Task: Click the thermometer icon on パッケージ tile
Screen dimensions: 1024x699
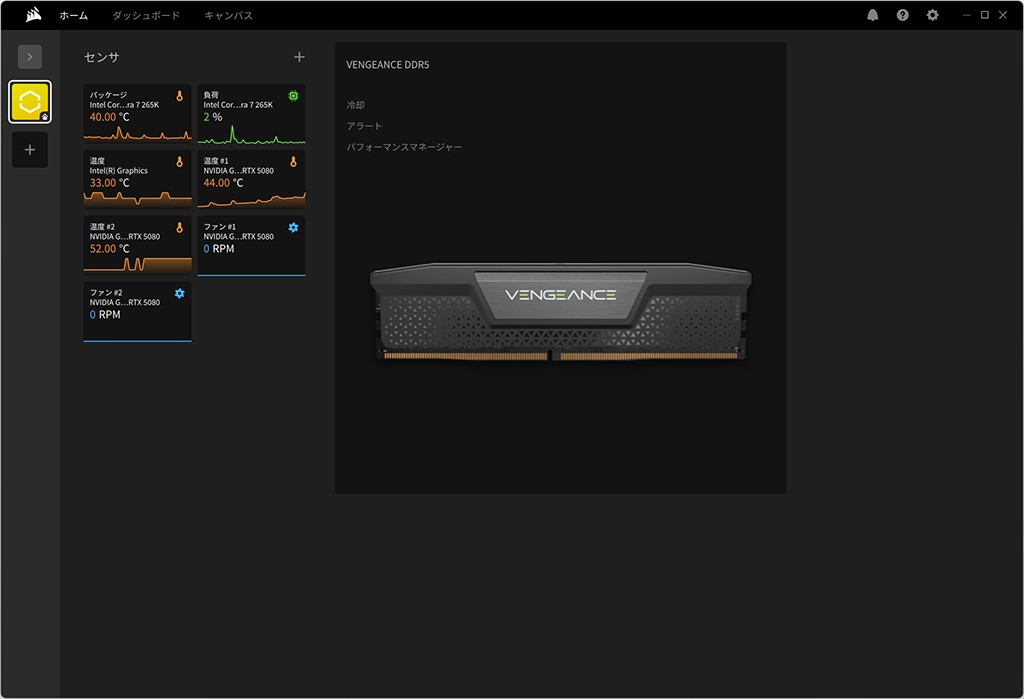Action: 180,96
